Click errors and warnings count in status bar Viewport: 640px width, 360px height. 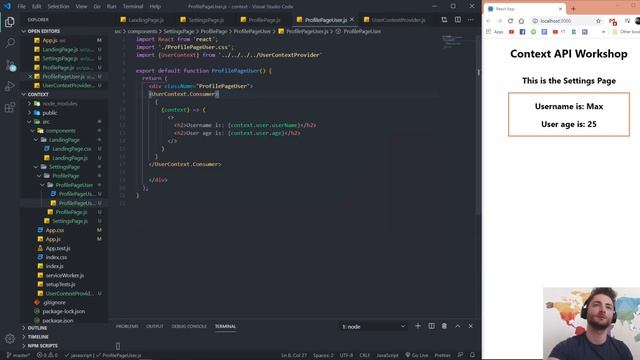(47, 355)
